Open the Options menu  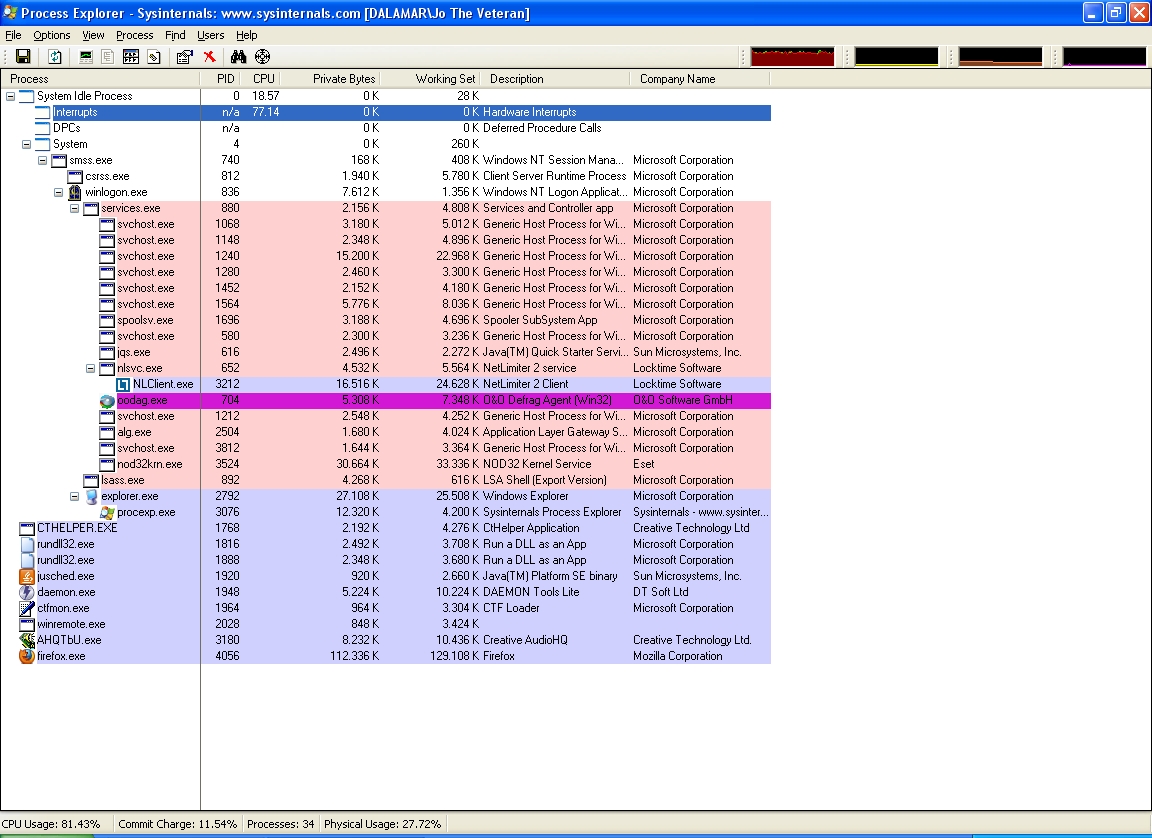51,35
